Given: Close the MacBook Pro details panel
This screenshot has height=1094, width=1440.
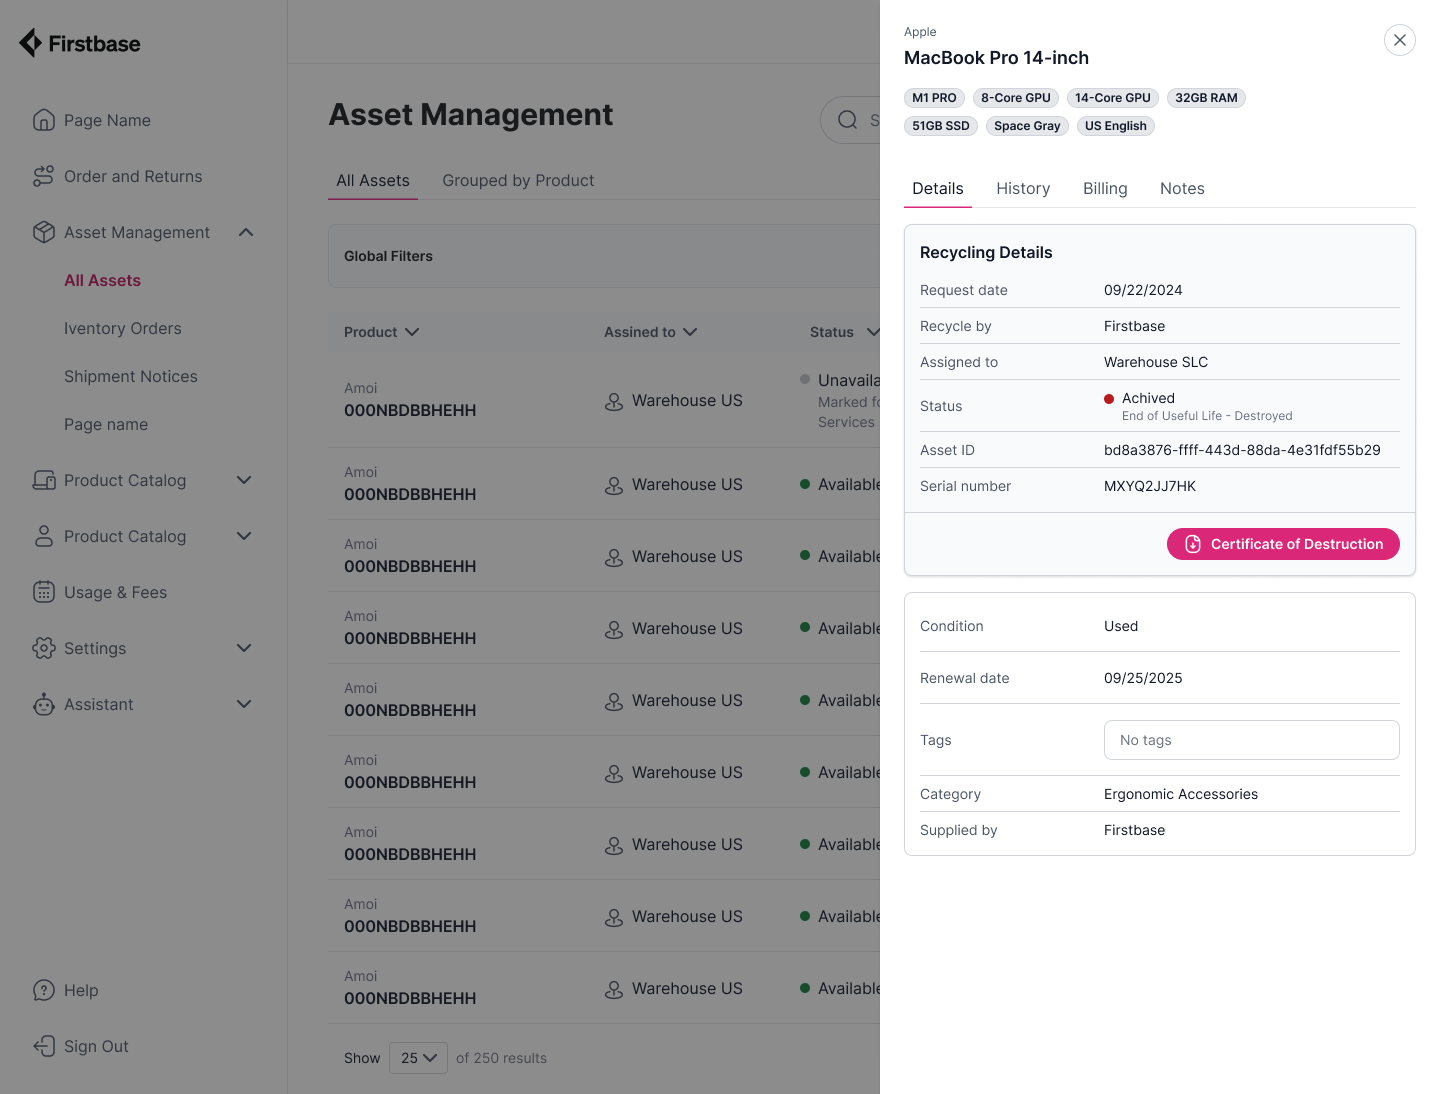Looking at the screenshot, I should (x=1400, y=40).
